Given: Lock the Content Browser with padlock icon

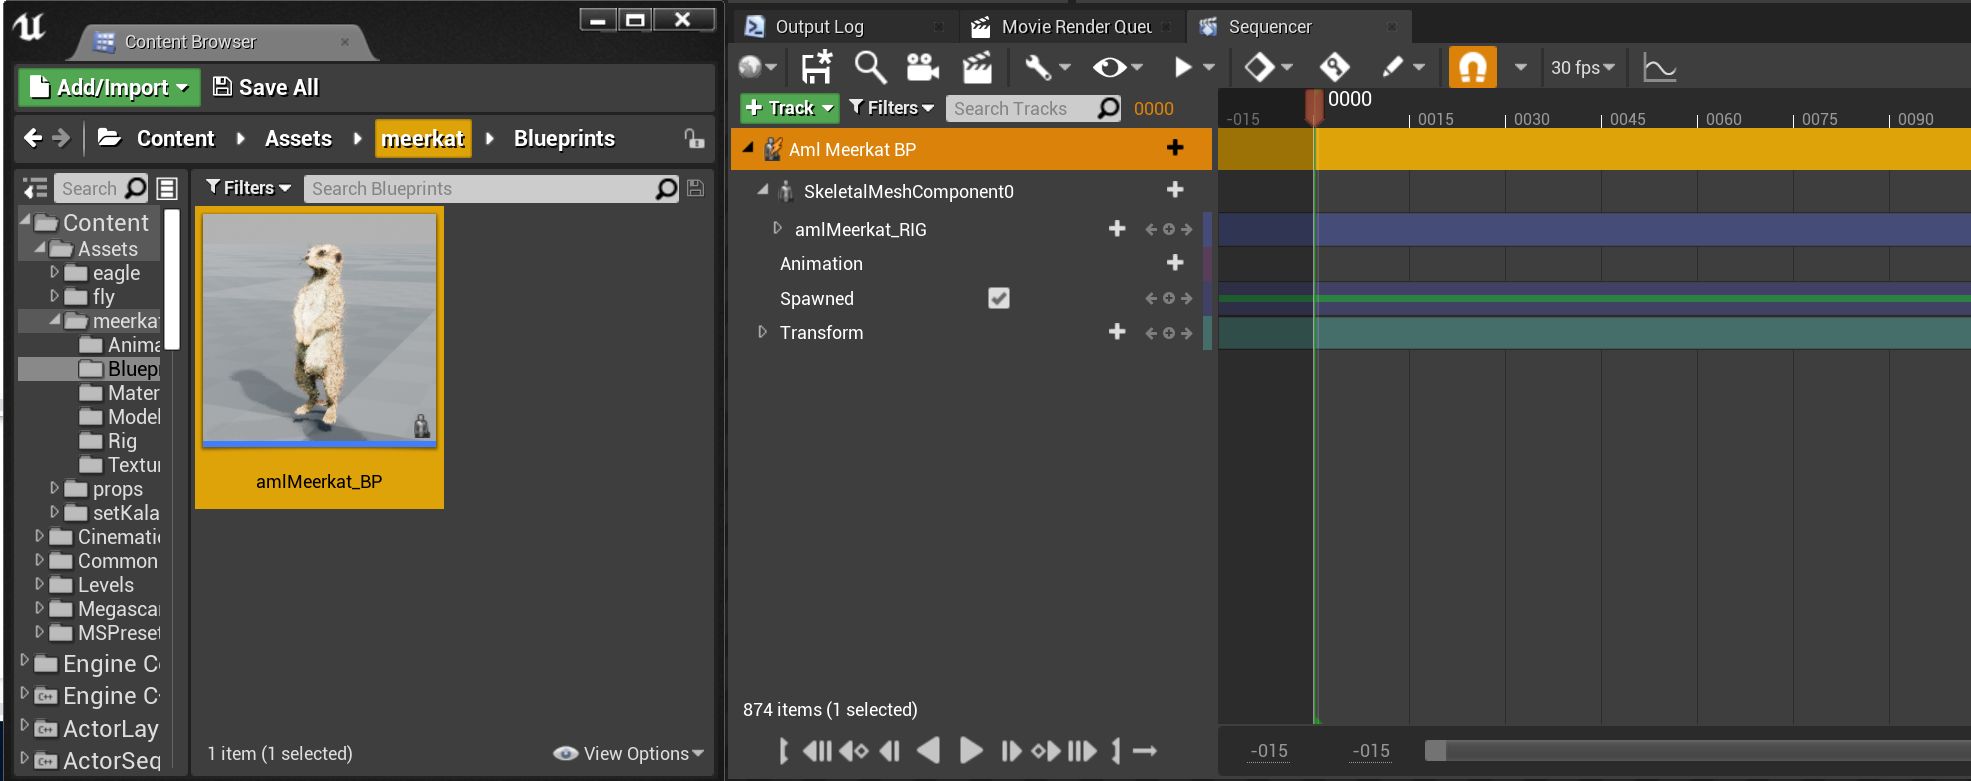Looking at the screenshot, I should coord(694,138).
